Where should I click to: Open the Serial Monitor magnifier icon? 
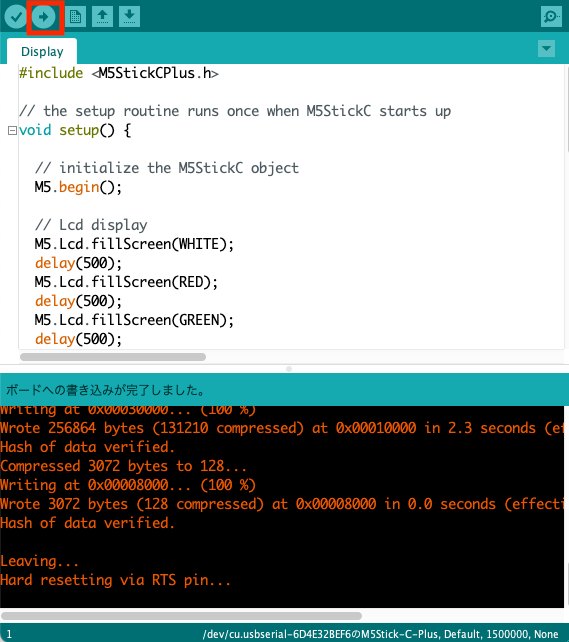point(551,17)
